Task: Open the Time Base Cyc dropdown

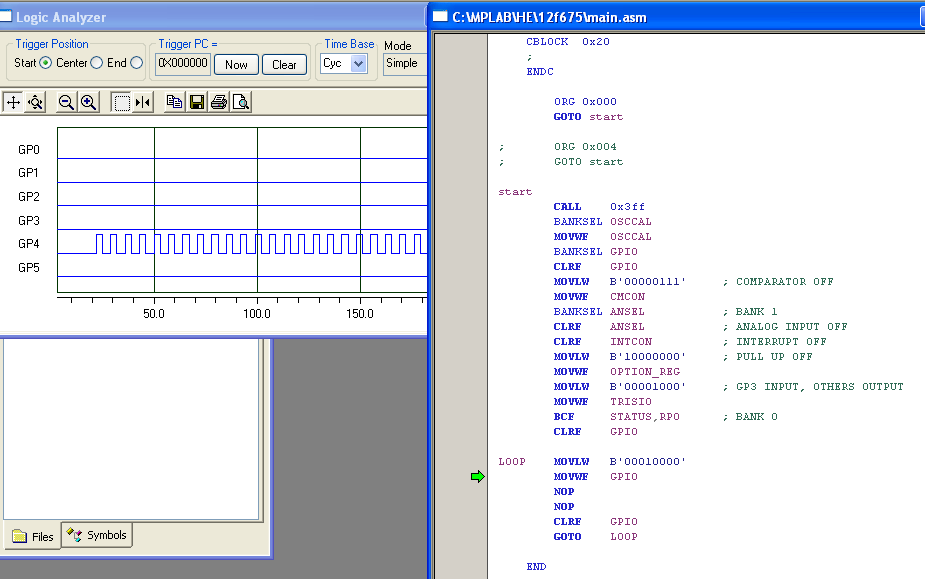Action: 359,64
